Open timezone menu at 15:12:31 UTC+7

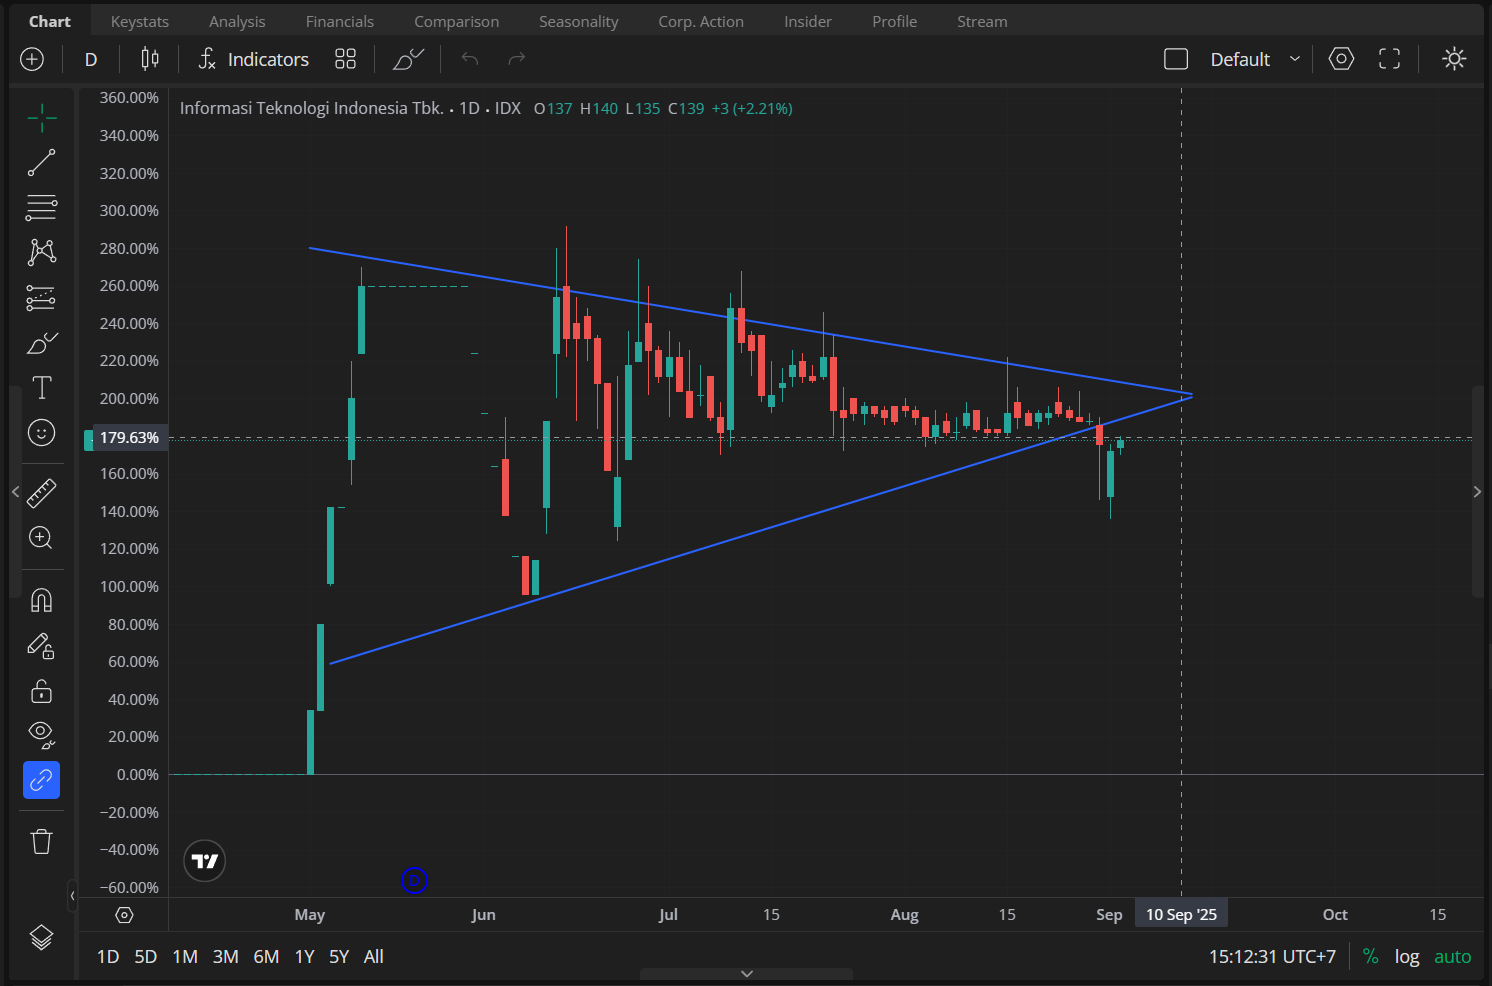(1272, 957)
